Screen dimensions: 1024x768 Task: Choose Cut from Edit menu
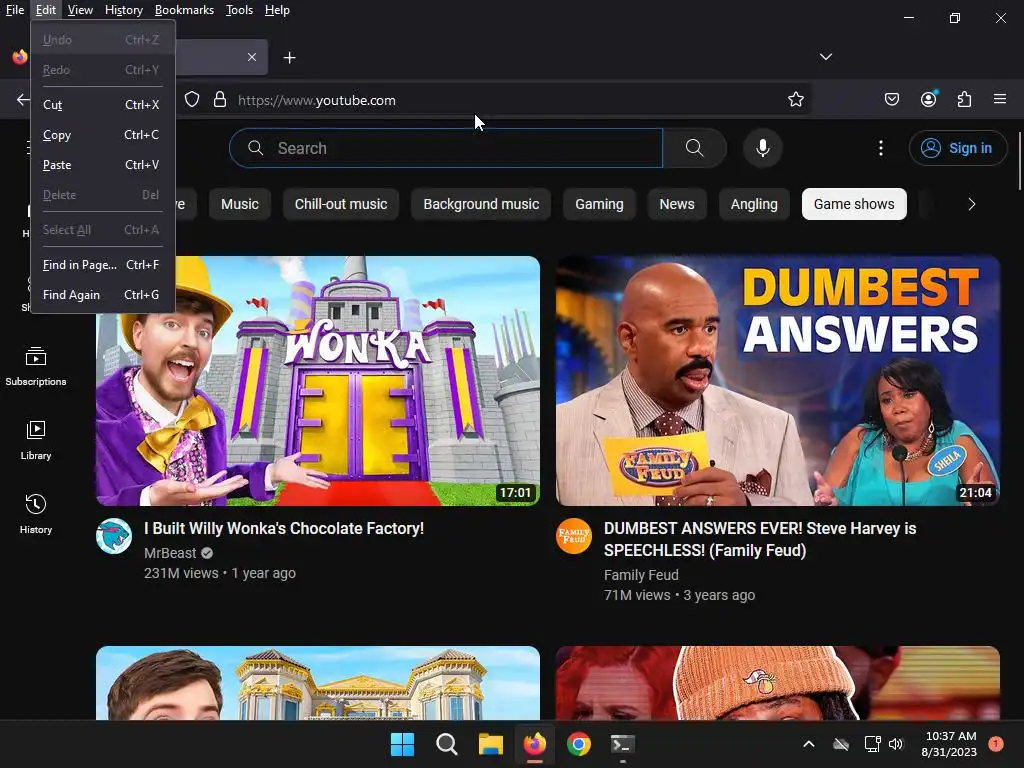pyautogui.click(x=103, y=104)
